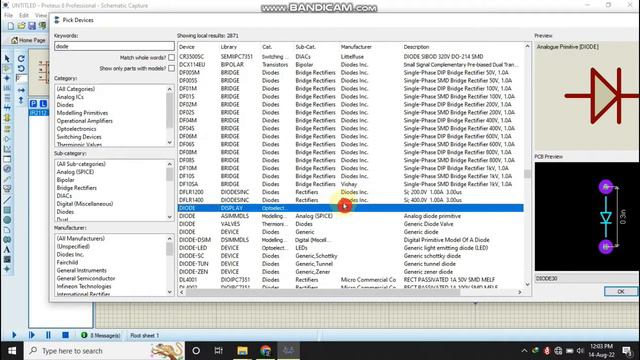
Task: Open the Edit menu
Action: pyautogui.click(x=24, y=16)
